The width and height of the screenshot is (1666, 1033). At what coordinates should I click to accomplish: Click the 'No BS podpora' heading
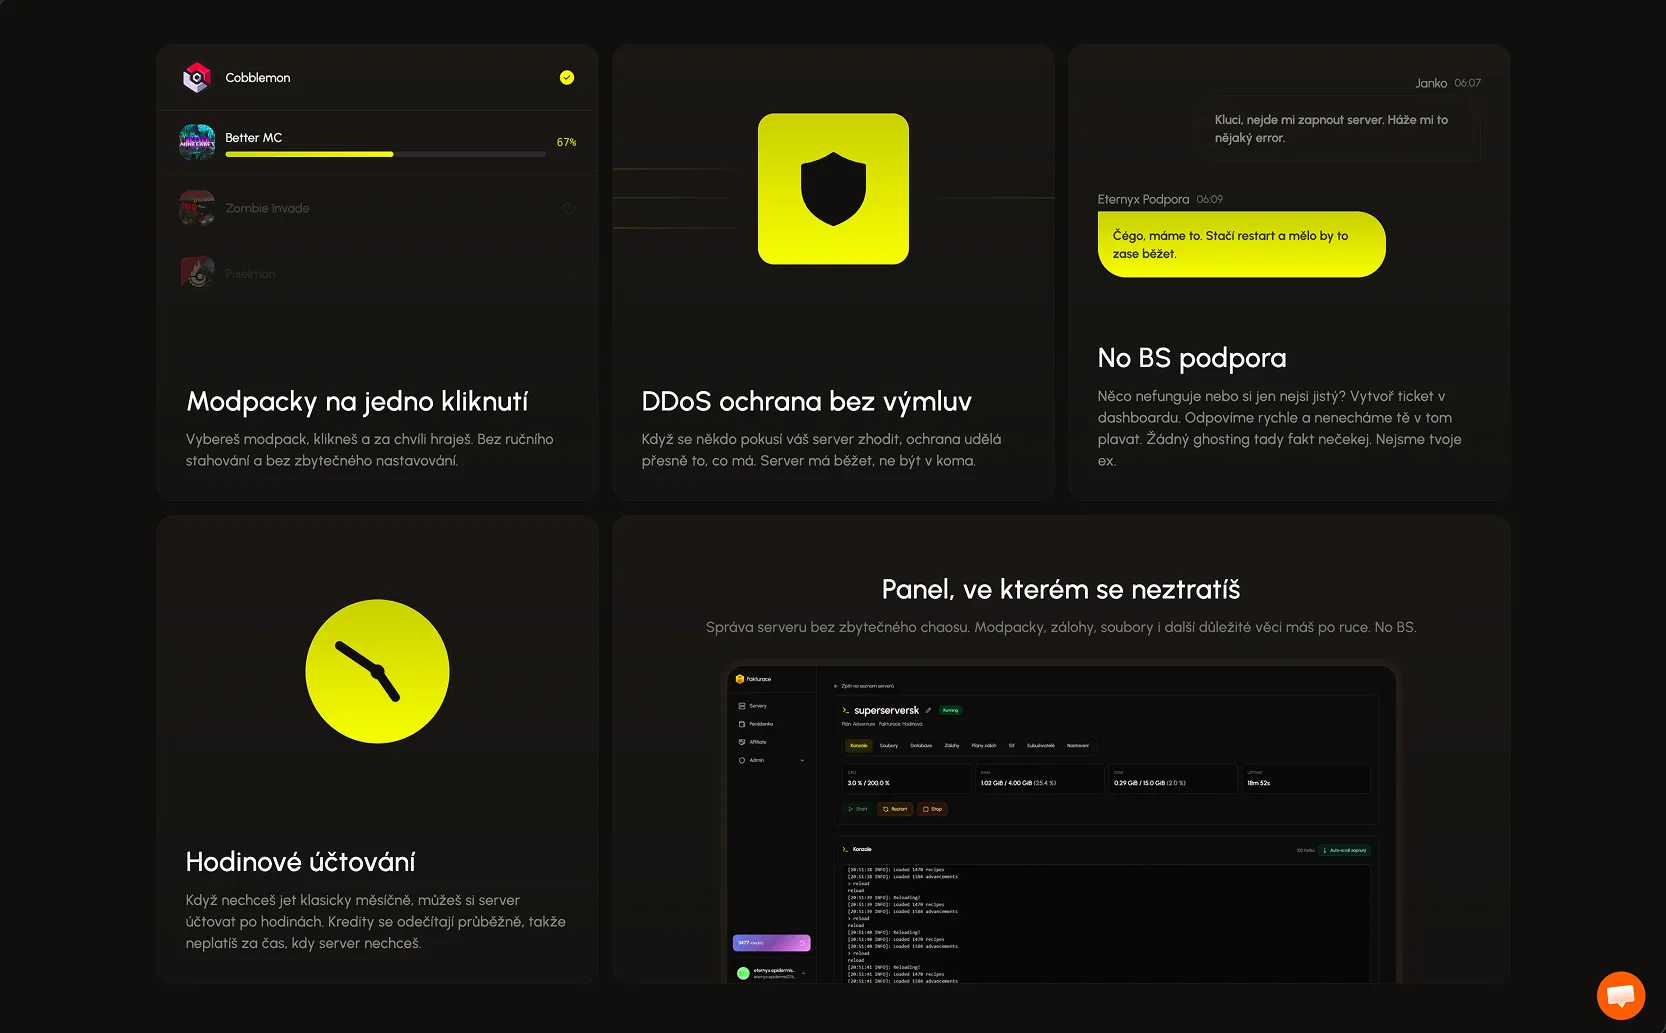(1192, 357)
